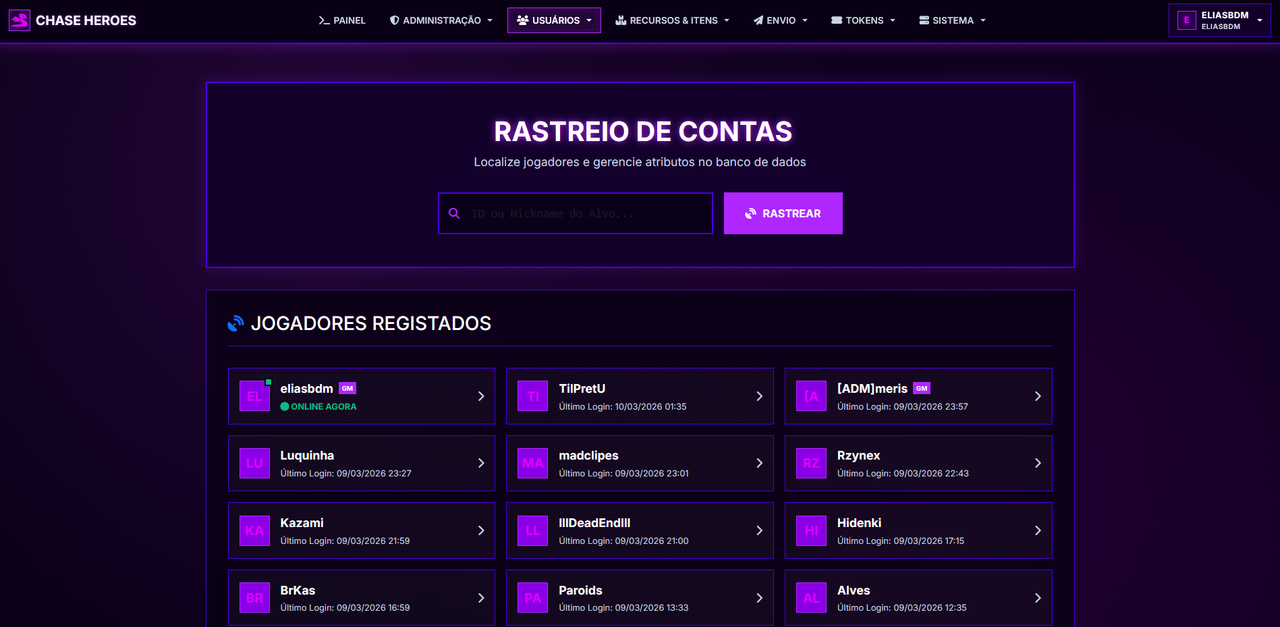The image size is (1280, 627).
Task: Click the EL avatar of eliasbdm
Action: tap(254, 396)
